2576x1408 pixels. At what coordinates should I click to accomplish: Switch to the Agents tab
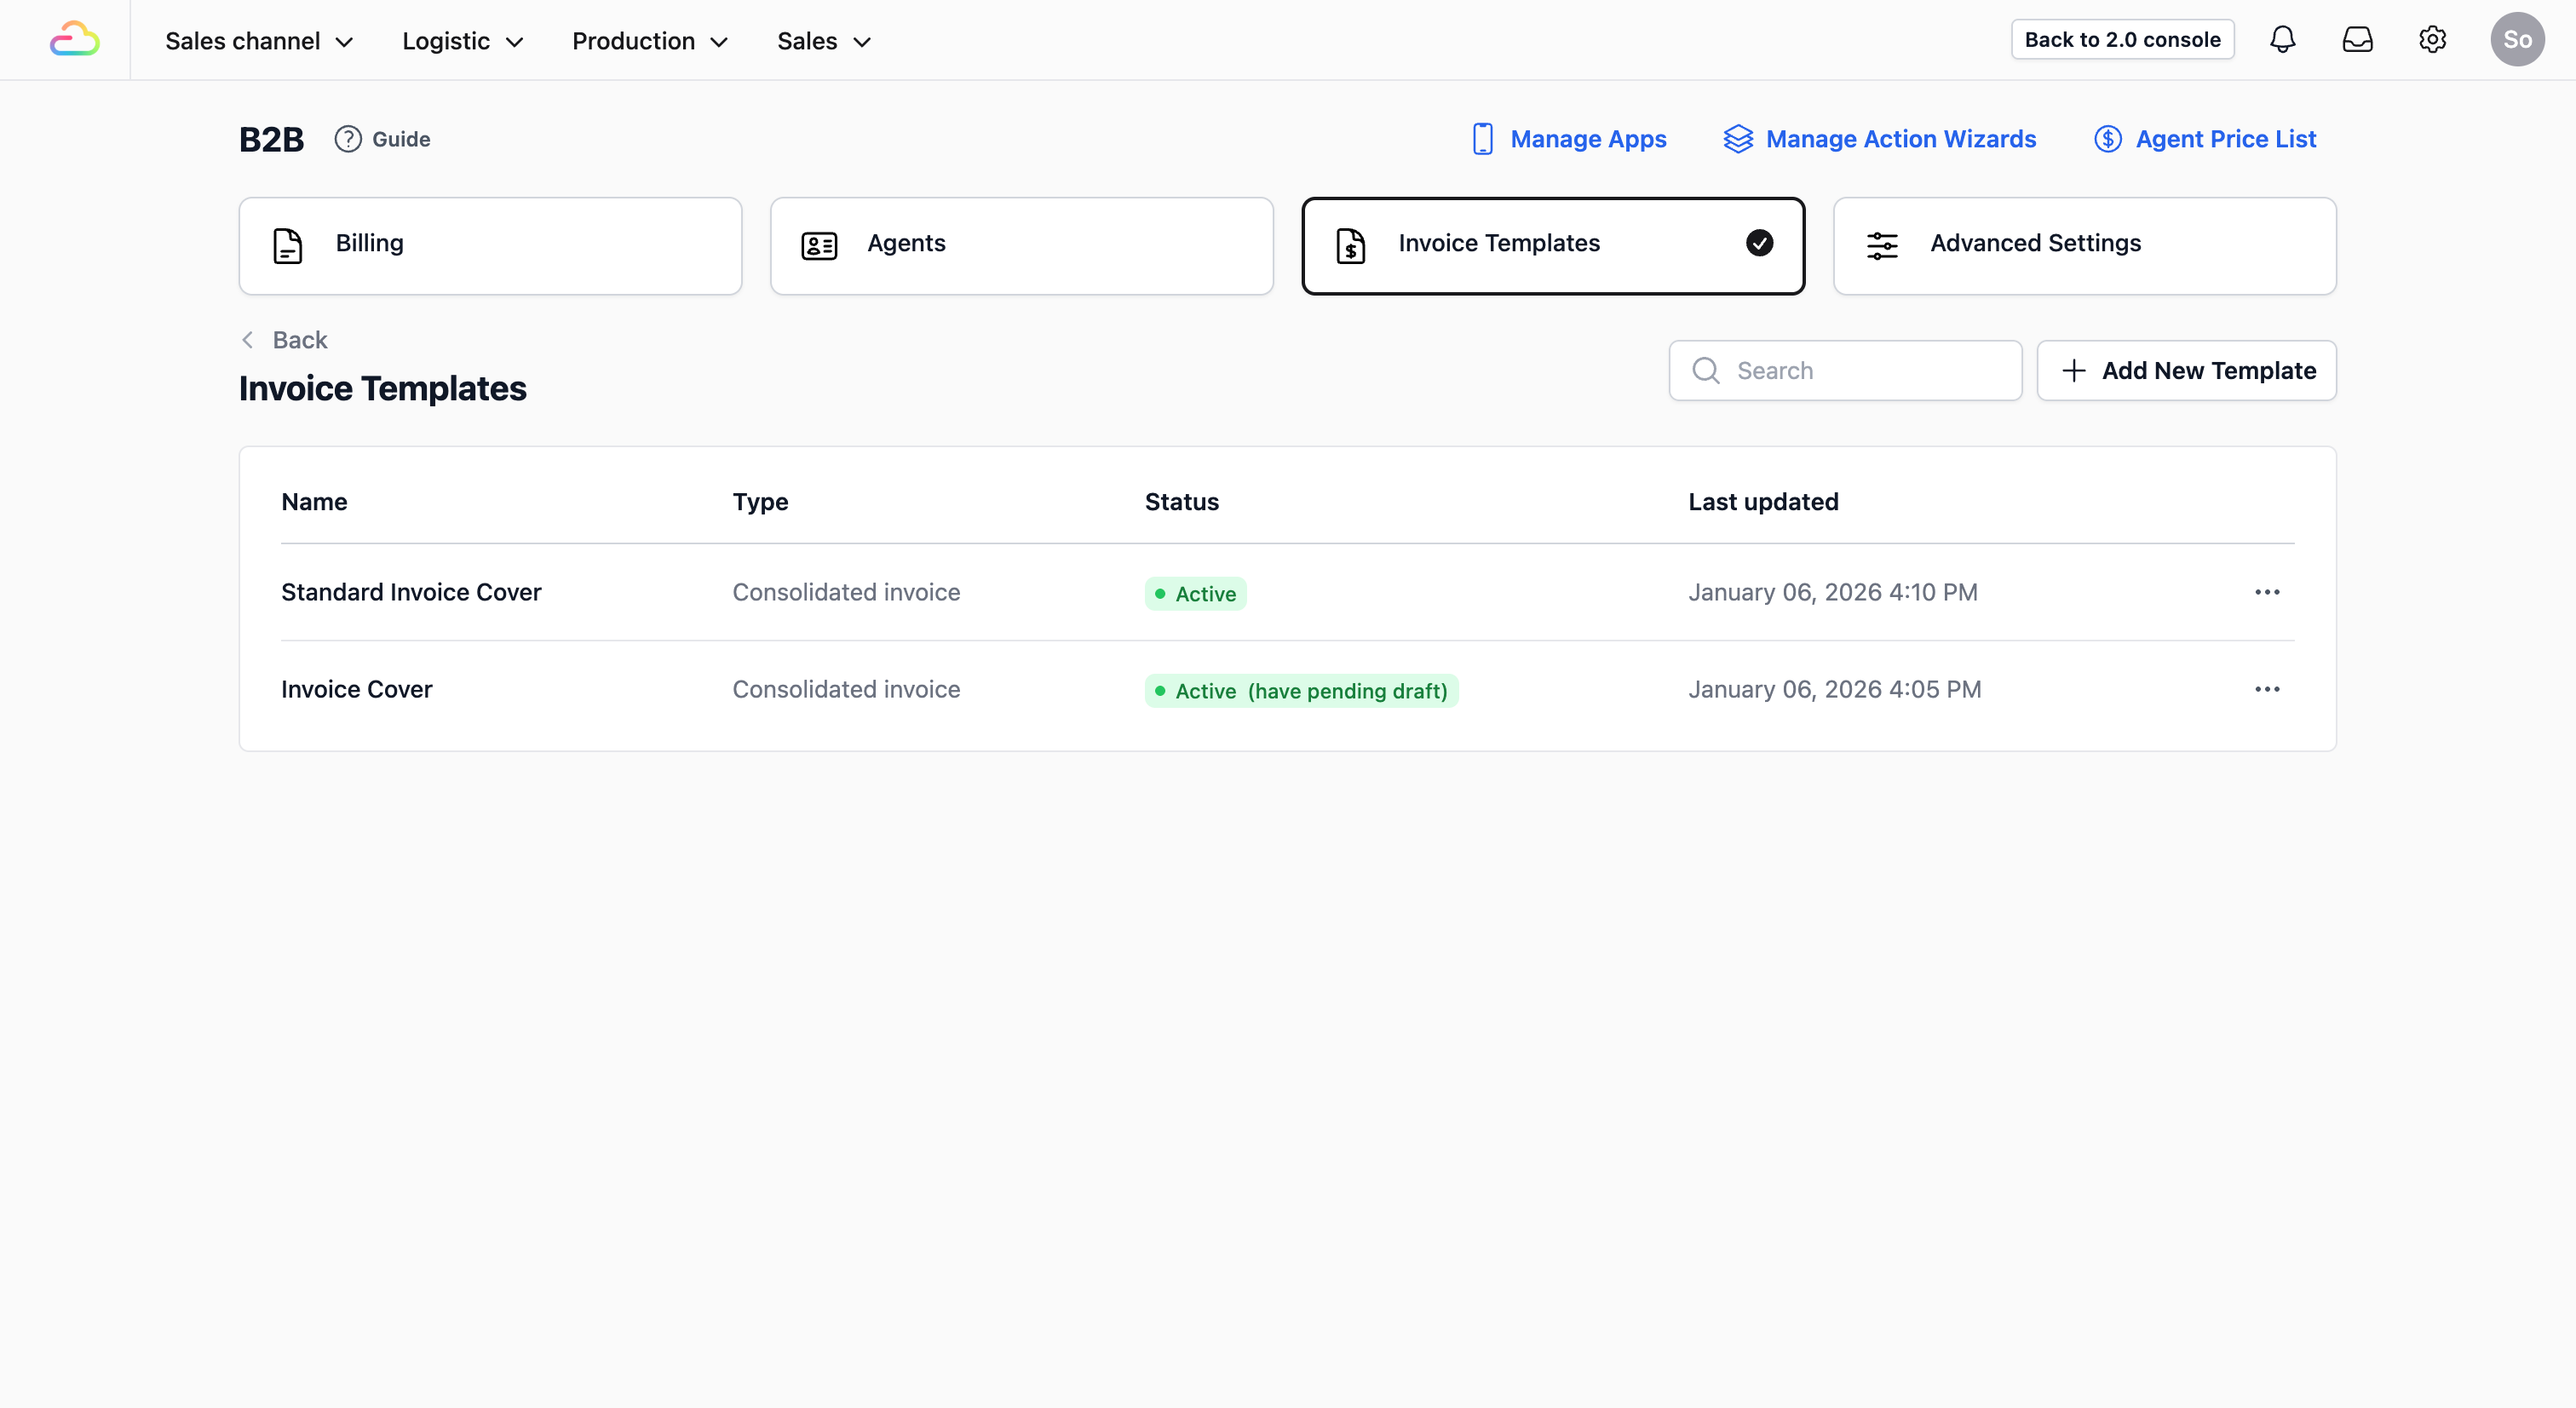click(1021, 245)
